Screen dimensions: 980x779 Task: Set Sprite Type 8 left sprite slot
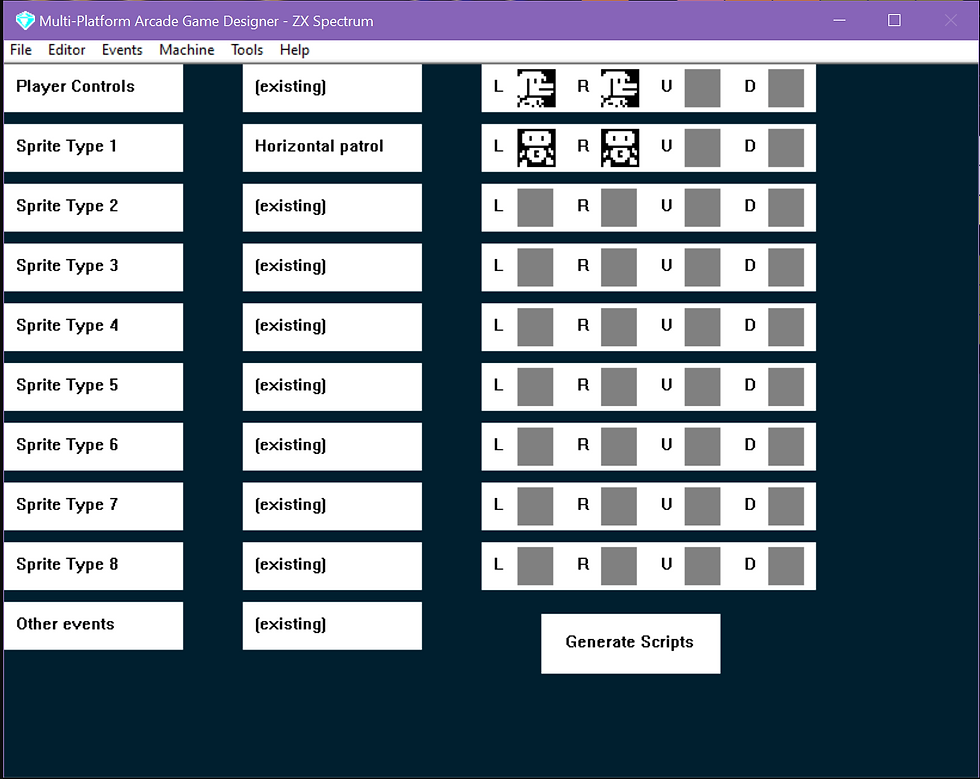pos(535,566)
